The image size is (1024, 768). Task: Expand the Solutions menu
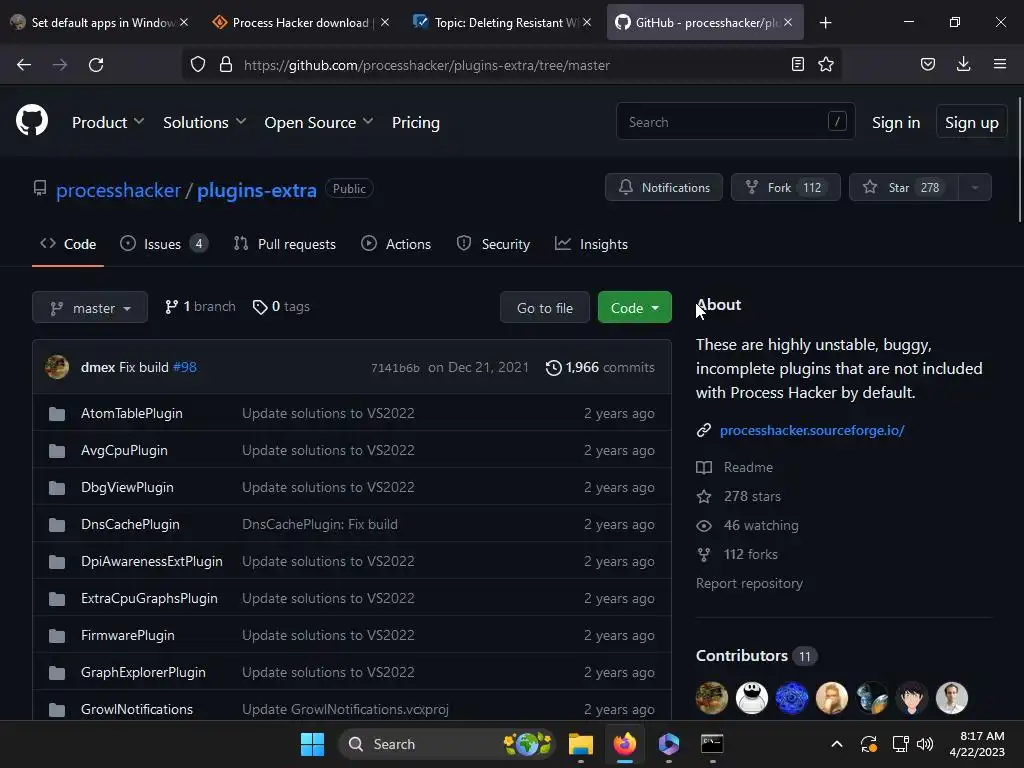click(x=204, y=122)
